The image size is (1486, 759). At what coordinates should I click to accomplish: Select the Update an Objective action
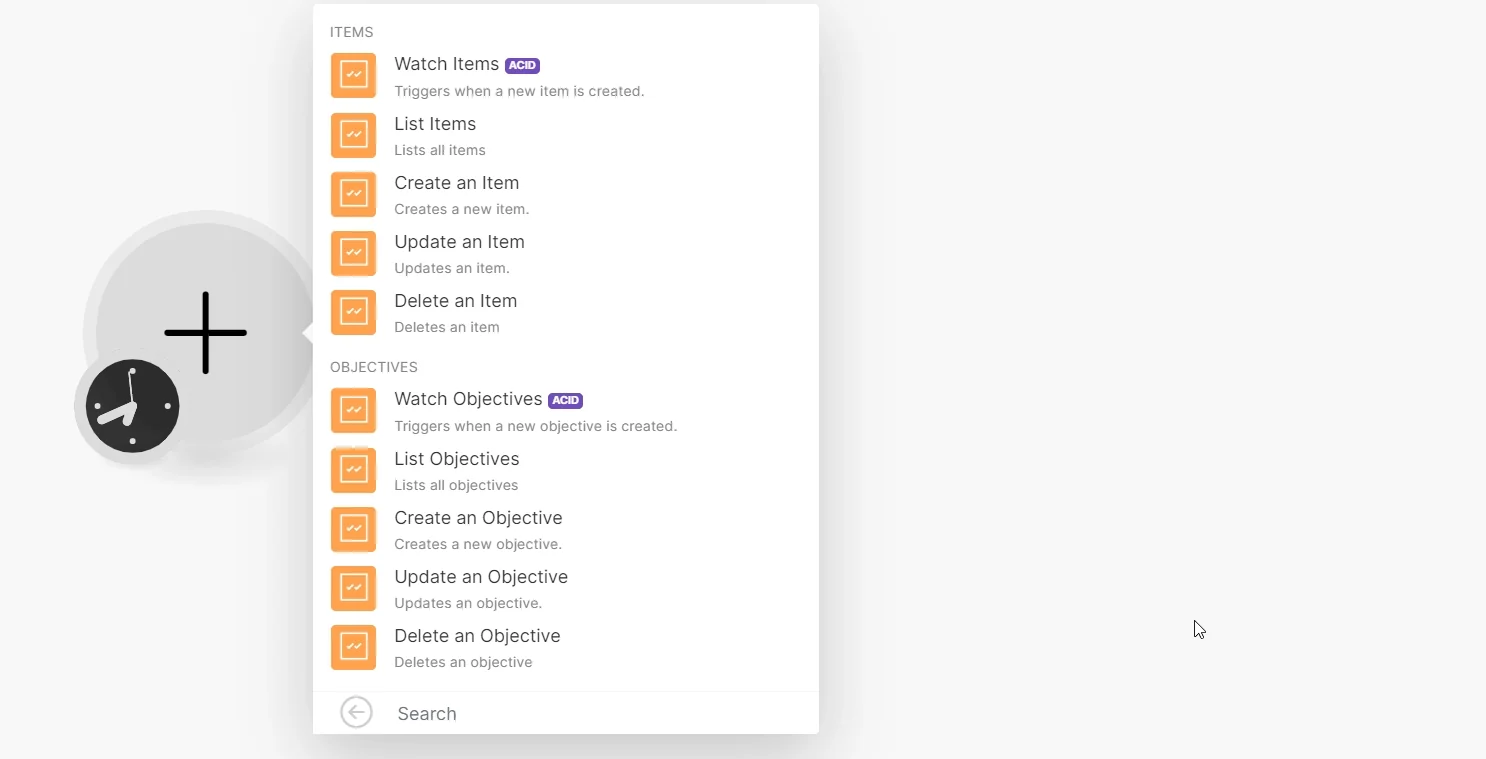click(x=566, y=589)
